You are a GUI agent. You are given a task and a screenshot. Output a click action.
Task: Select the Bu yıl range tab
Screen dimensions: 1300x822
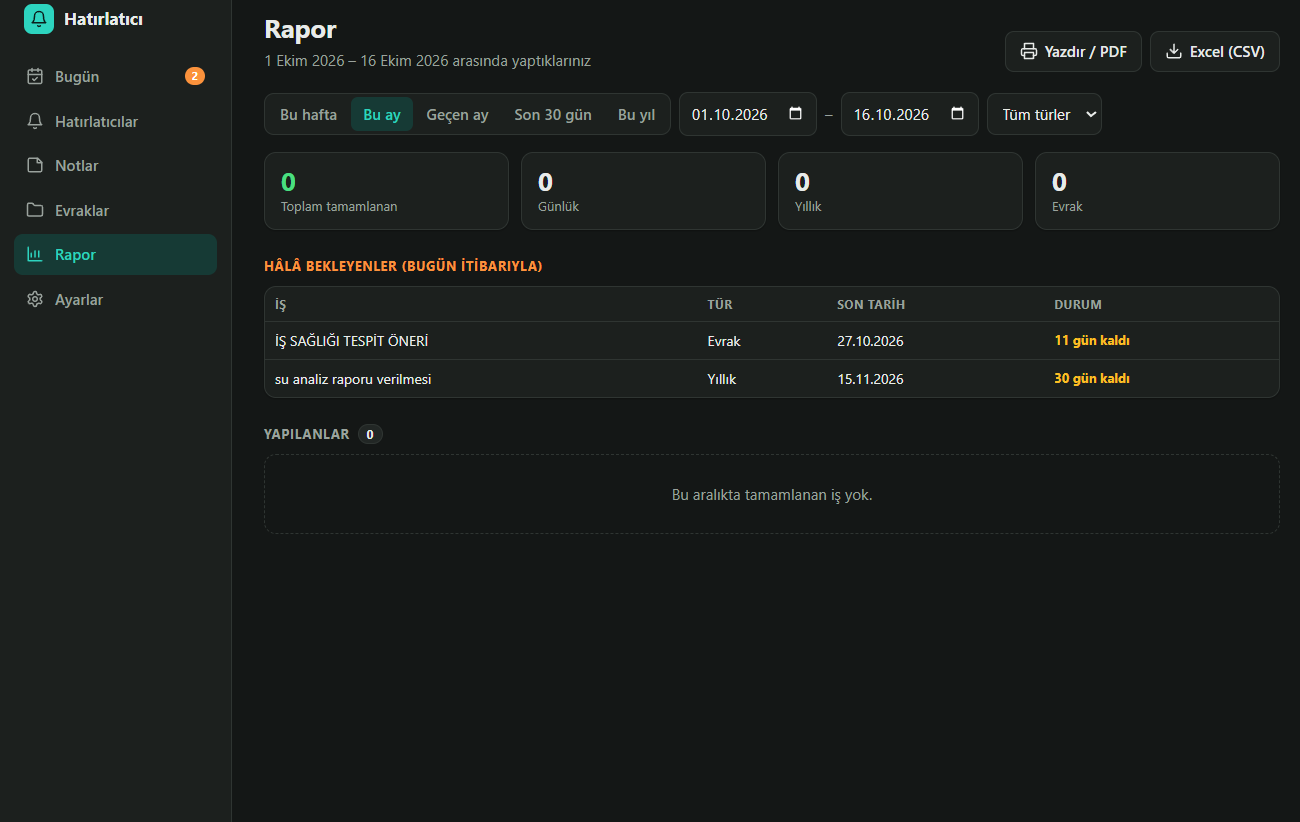636,114
